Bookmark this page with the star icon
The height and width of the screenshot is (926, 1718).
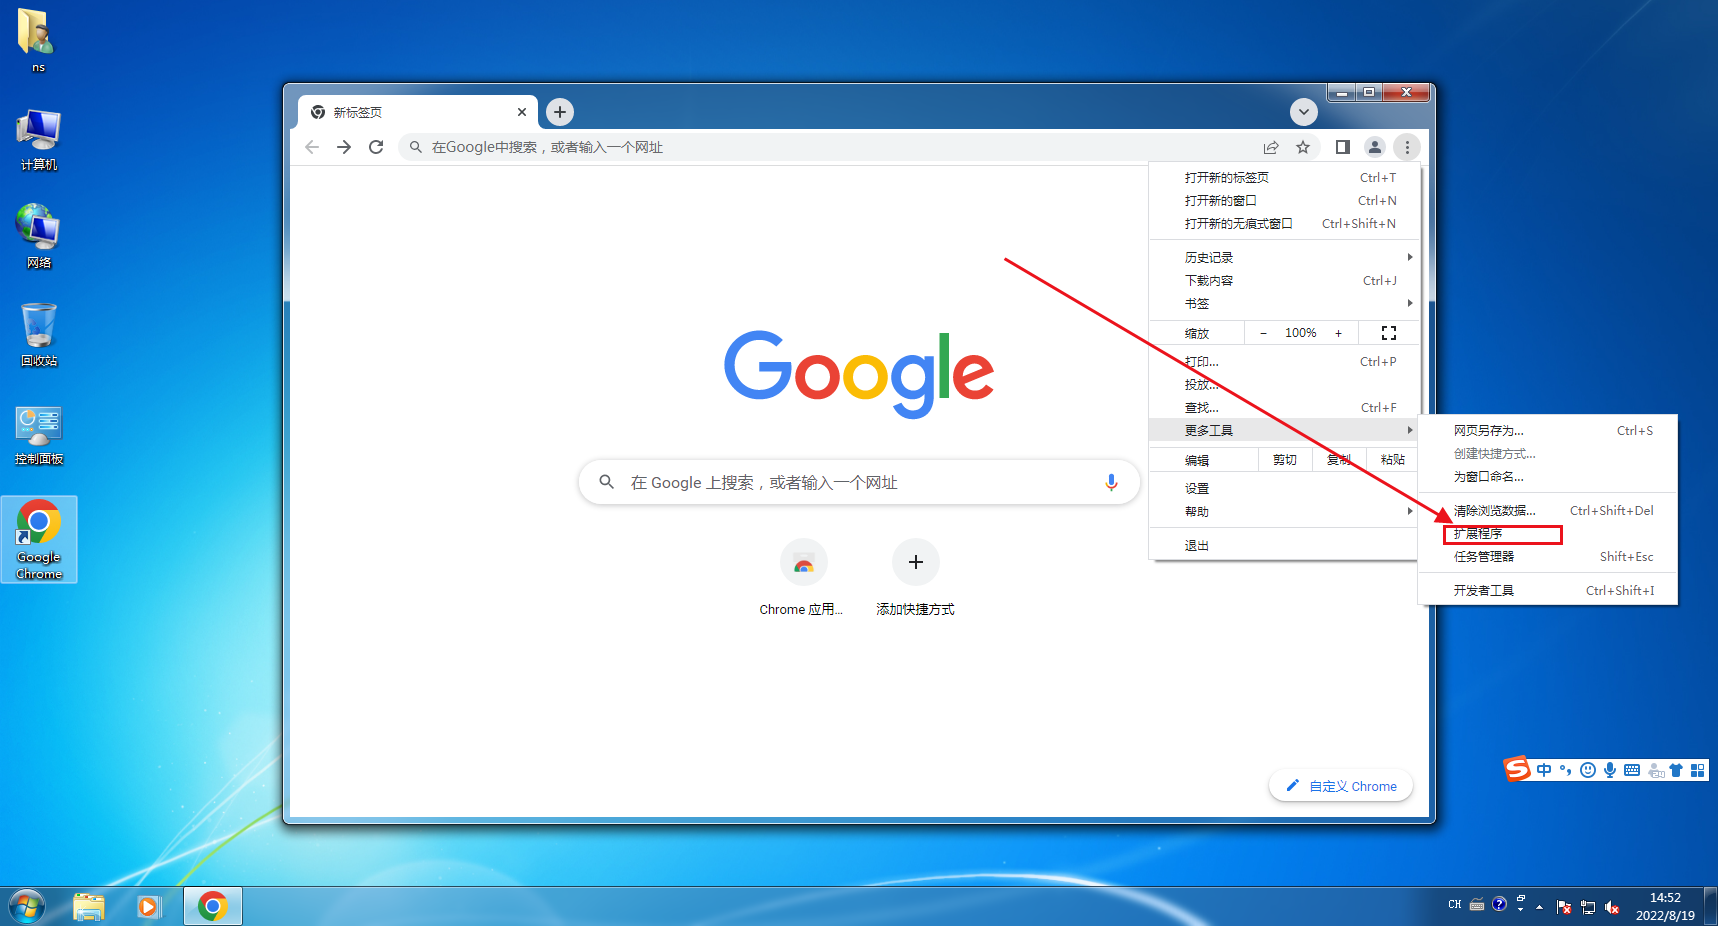pos(1303,147)
